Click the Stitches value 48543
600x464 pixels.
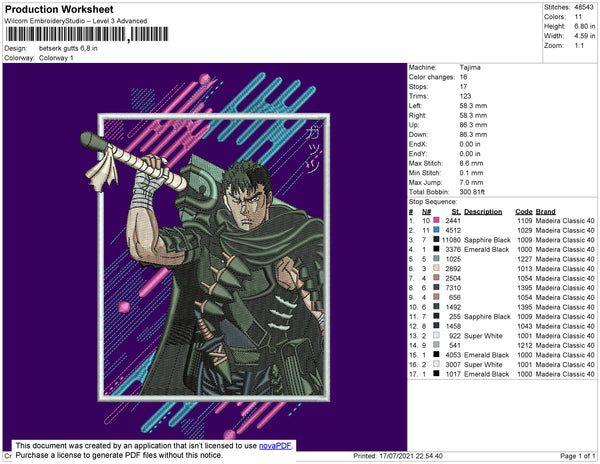point(584,7)
